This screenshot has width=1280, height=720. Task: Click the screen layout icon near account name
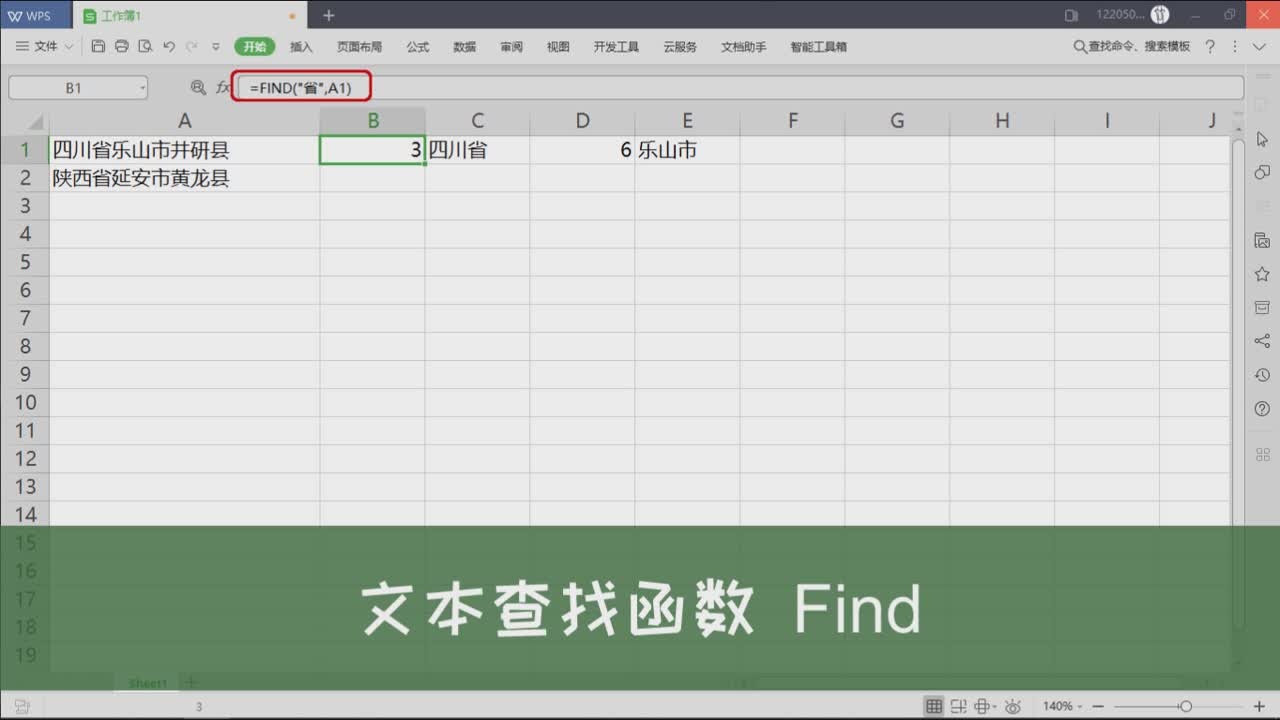coord(1072,15)
